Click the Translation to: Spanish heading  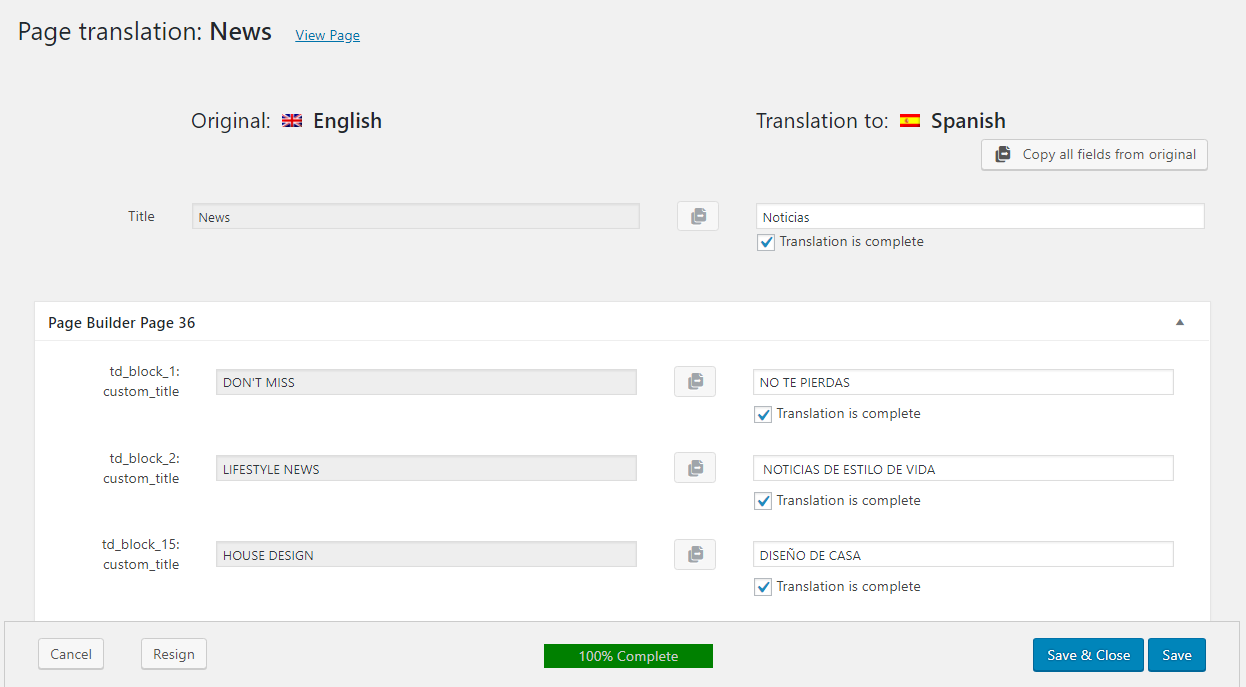pos(881,121)
